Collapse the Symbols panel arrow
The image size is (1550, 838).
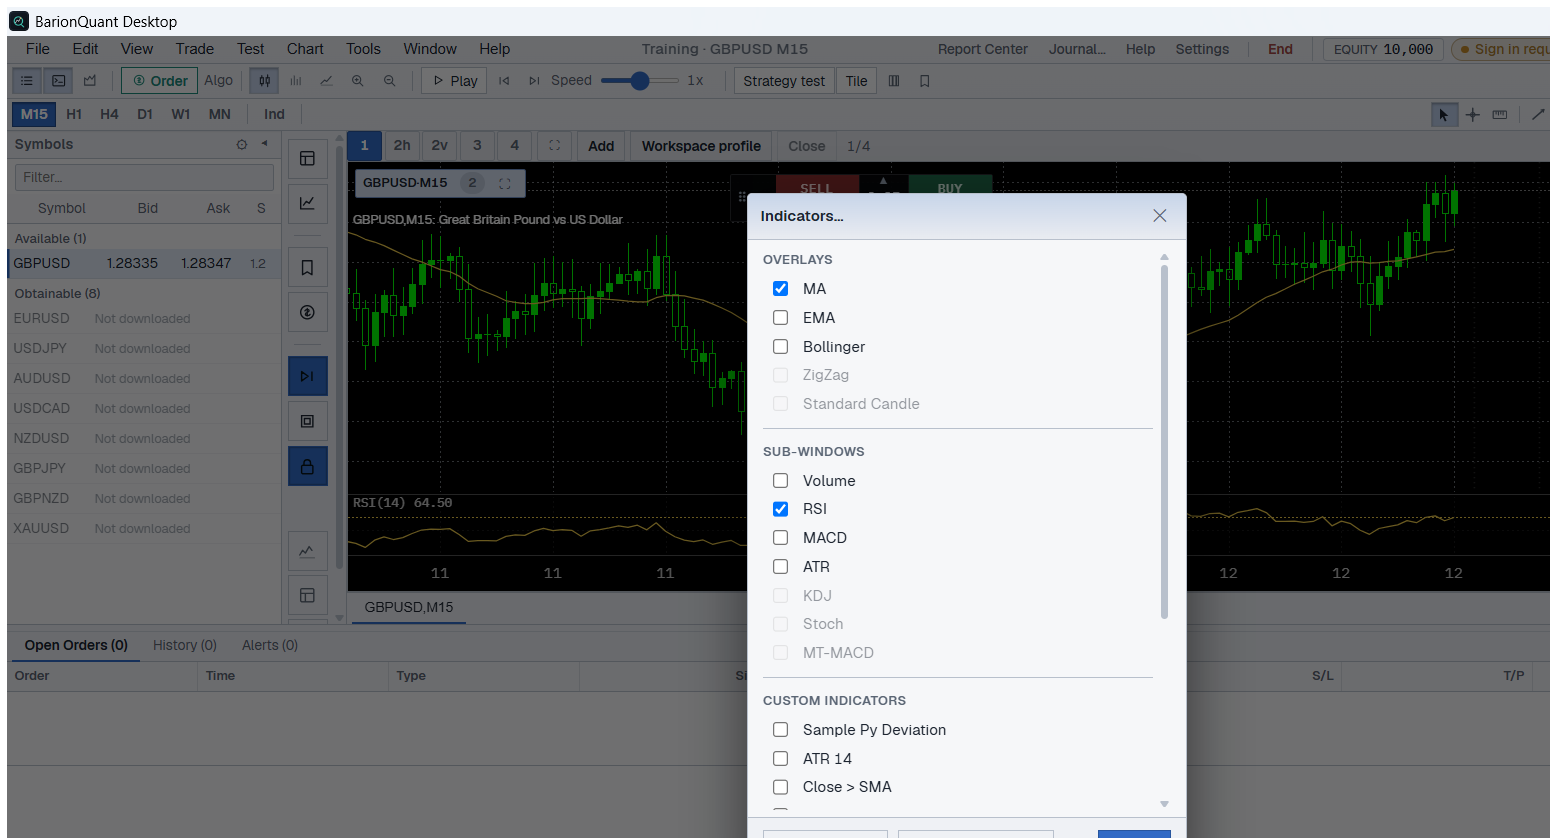click(265, 144)
